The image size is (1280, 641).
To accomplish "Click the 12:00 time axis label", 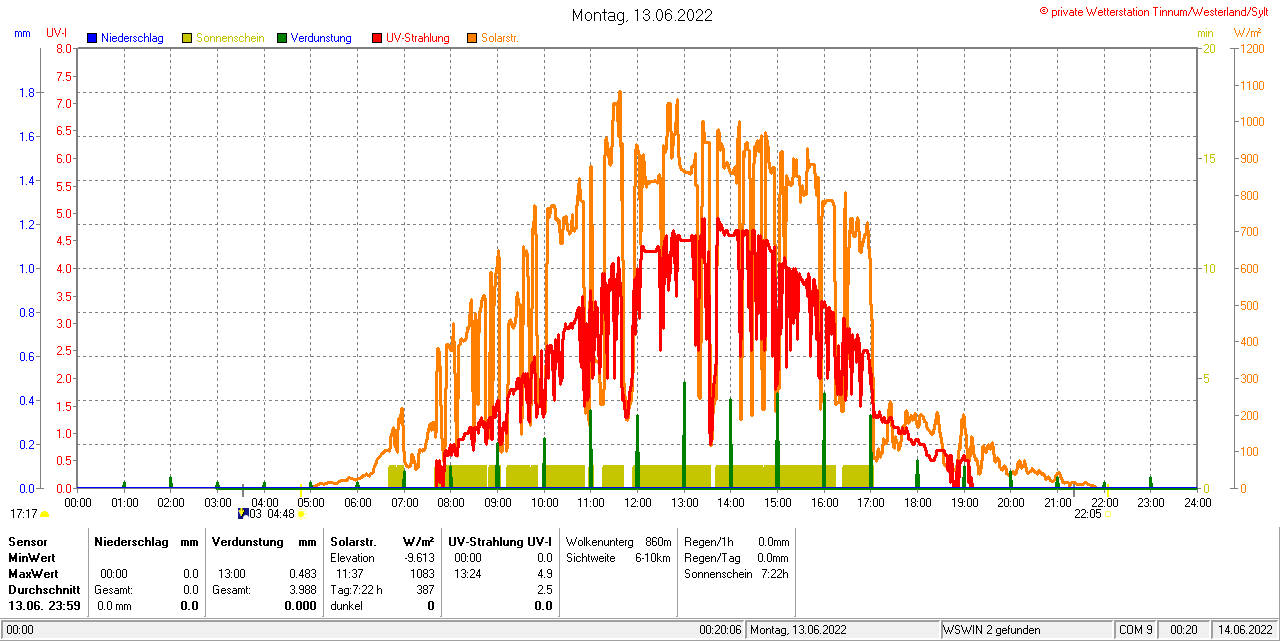I will [637, 502].
